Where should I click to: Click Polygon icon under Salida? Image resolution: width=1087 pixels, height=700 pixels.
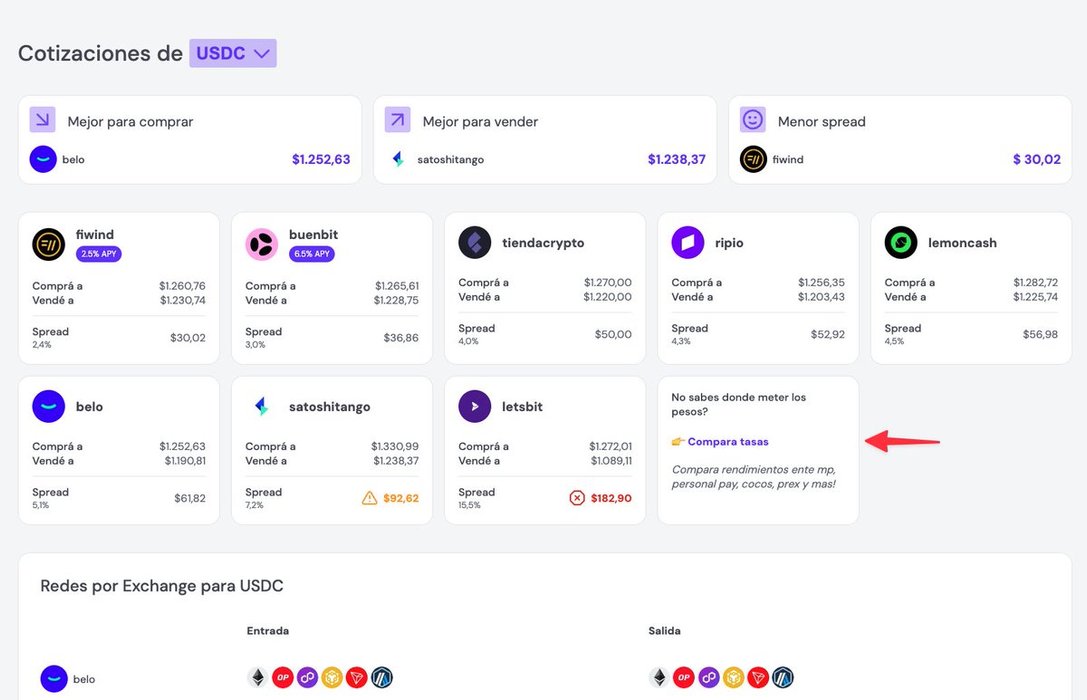[709, 677]
